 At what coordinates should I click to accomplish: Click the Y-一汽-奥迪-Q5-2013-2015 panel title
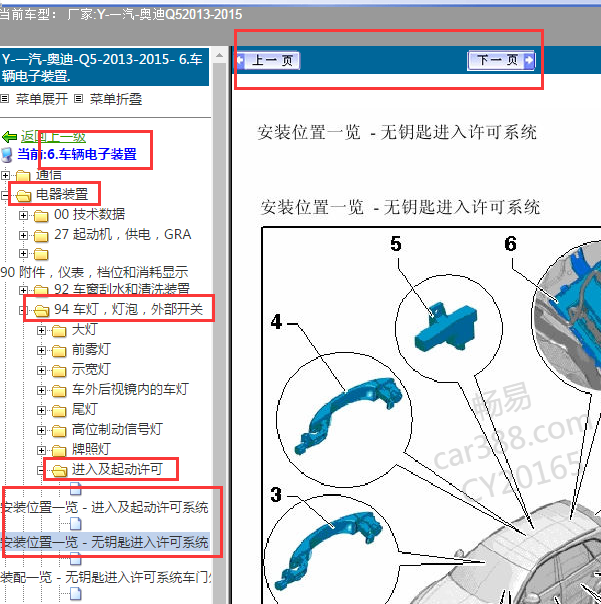104,67
